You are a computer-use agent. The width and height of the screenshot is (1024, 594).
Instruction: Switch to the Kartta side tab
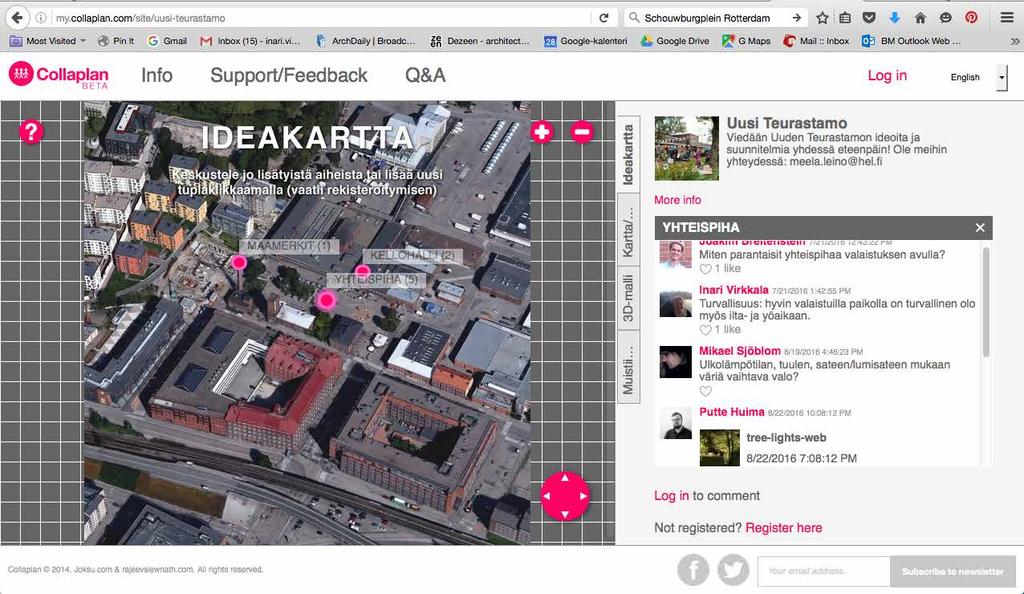(x=628, y=230)
